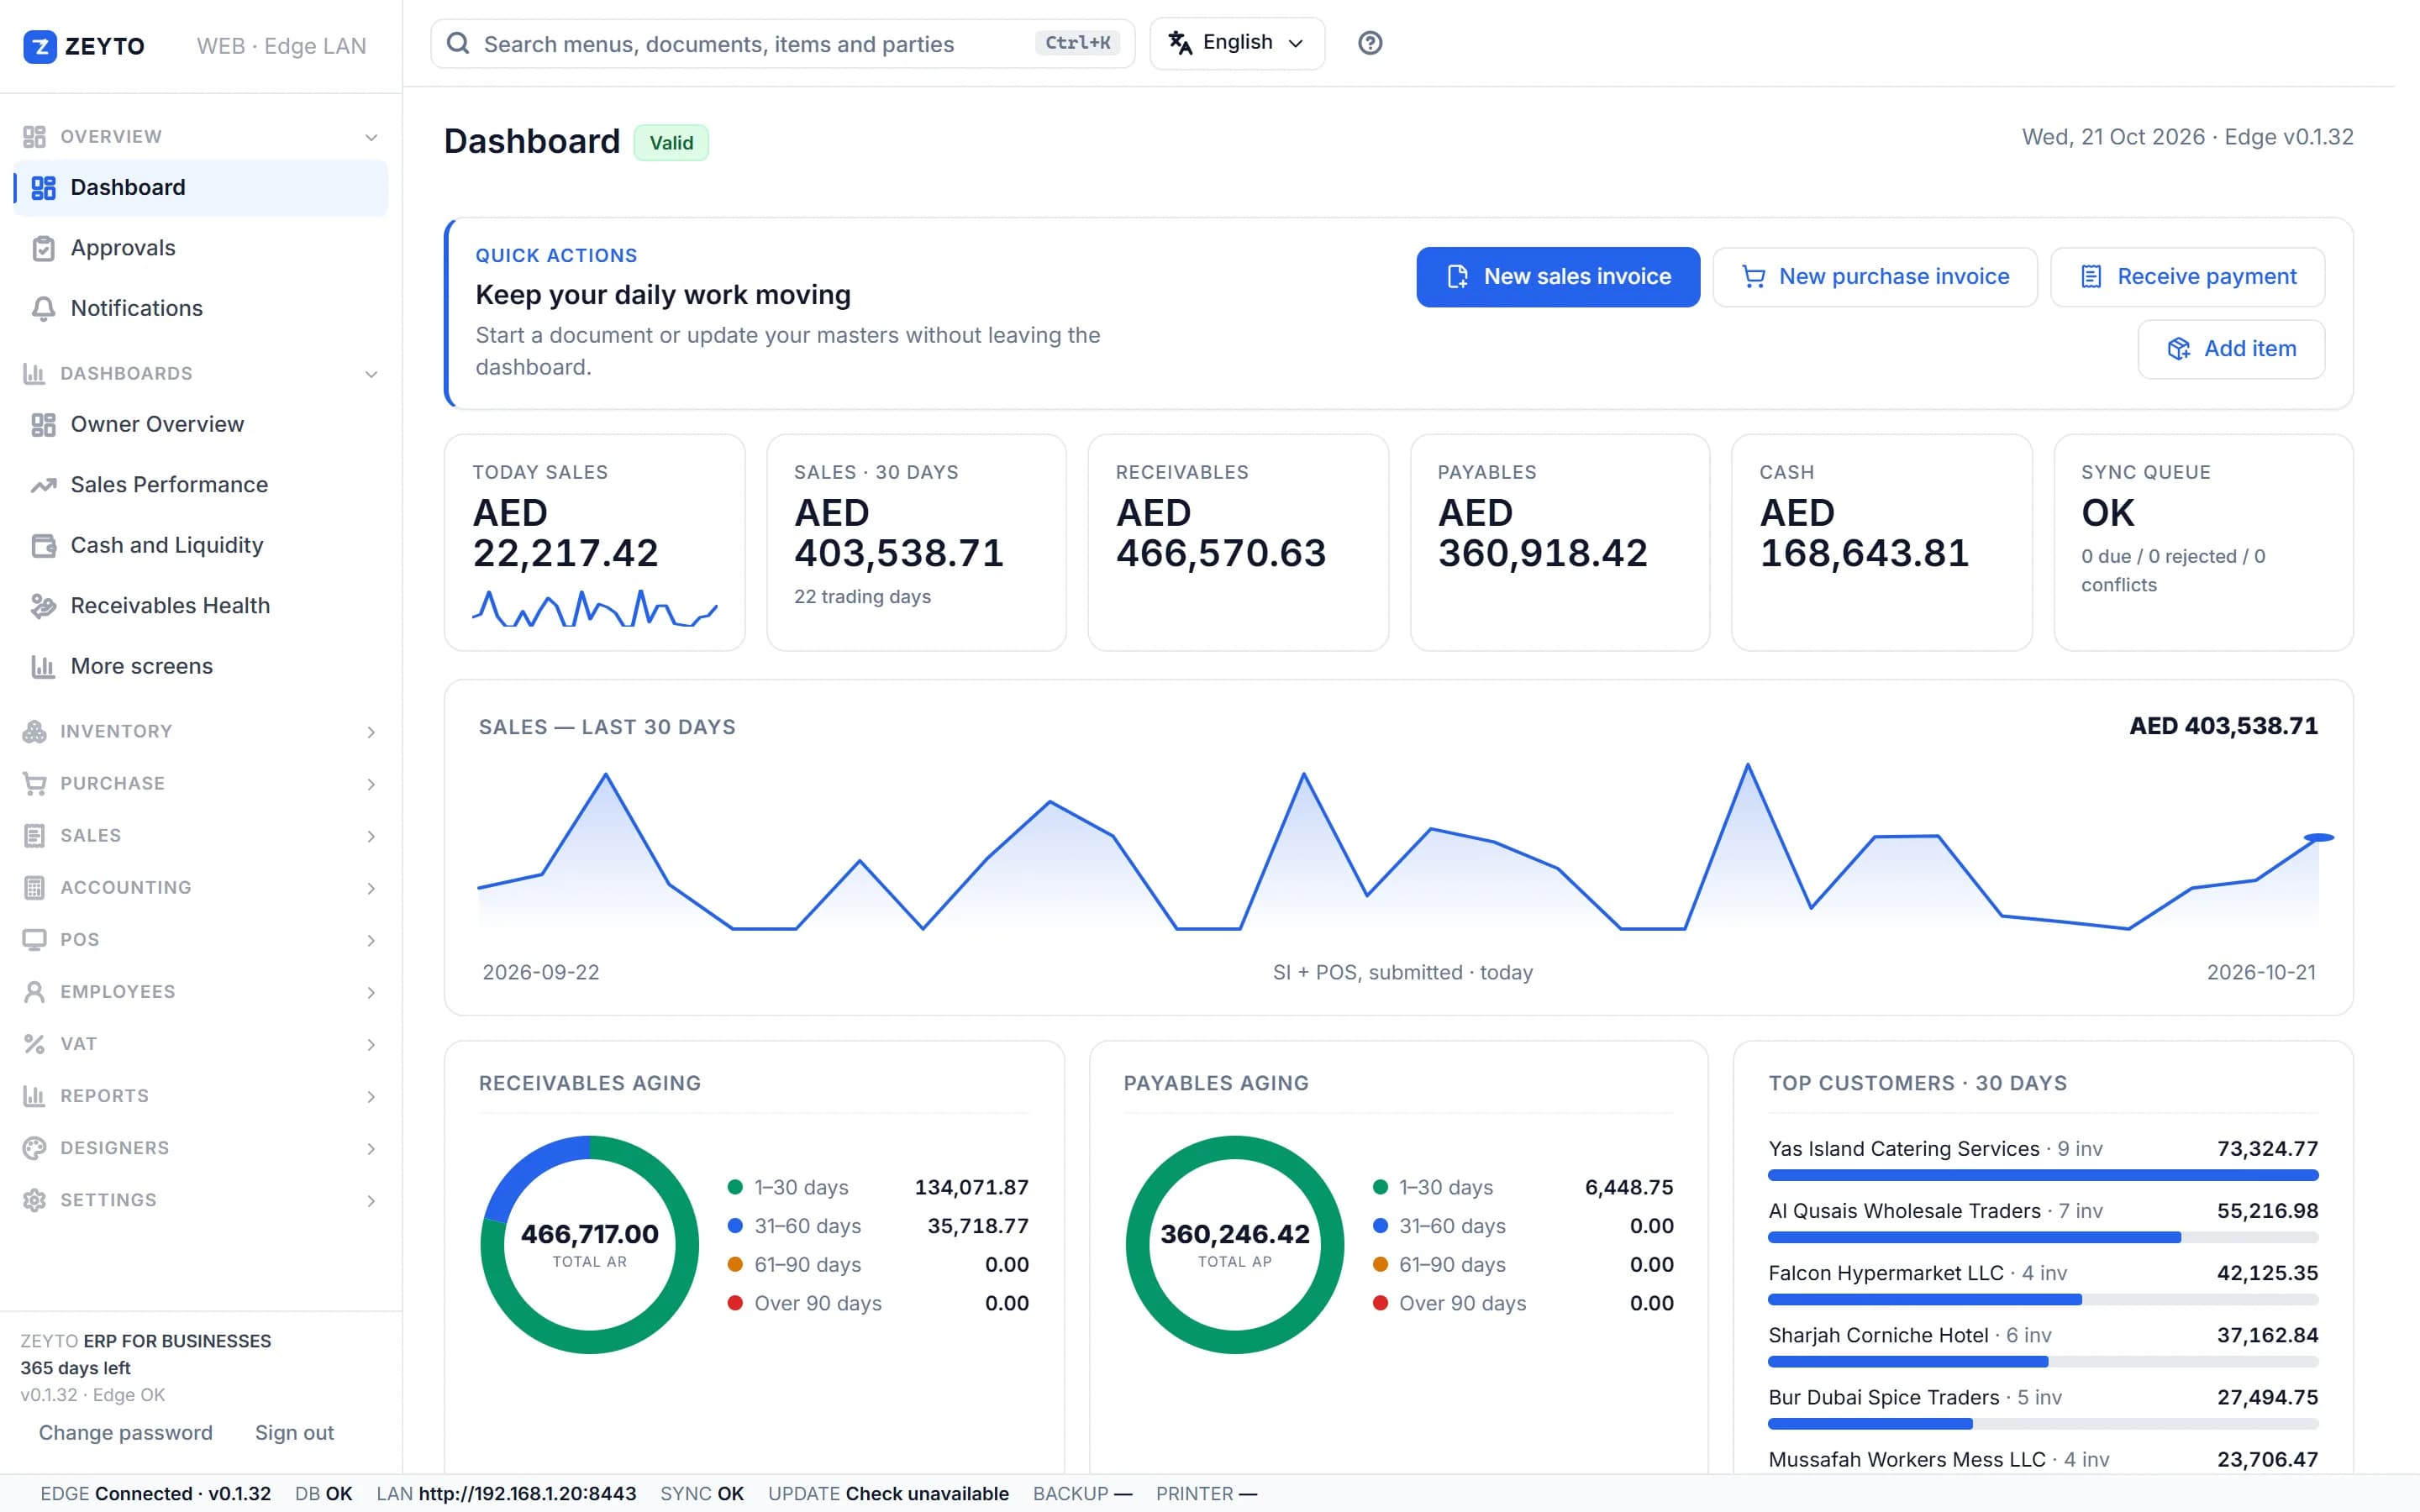Open Receivables Health dashboard

[x=201, y=606]
